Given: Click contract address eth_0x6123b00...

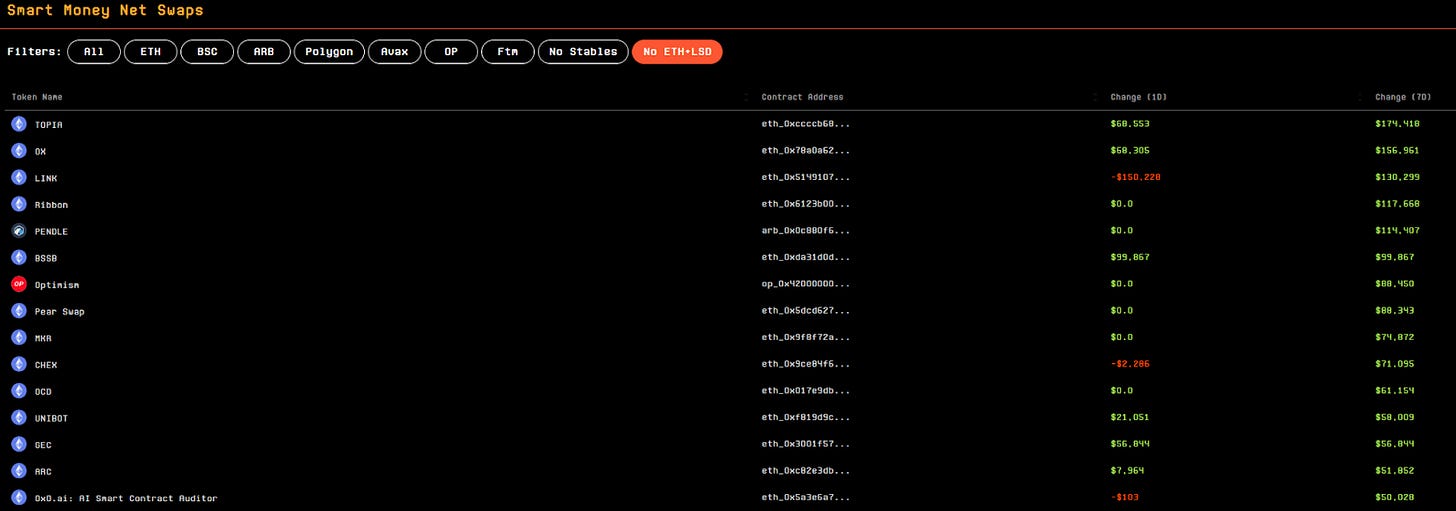Looking at the screenshot, I should tap(806, 205).
